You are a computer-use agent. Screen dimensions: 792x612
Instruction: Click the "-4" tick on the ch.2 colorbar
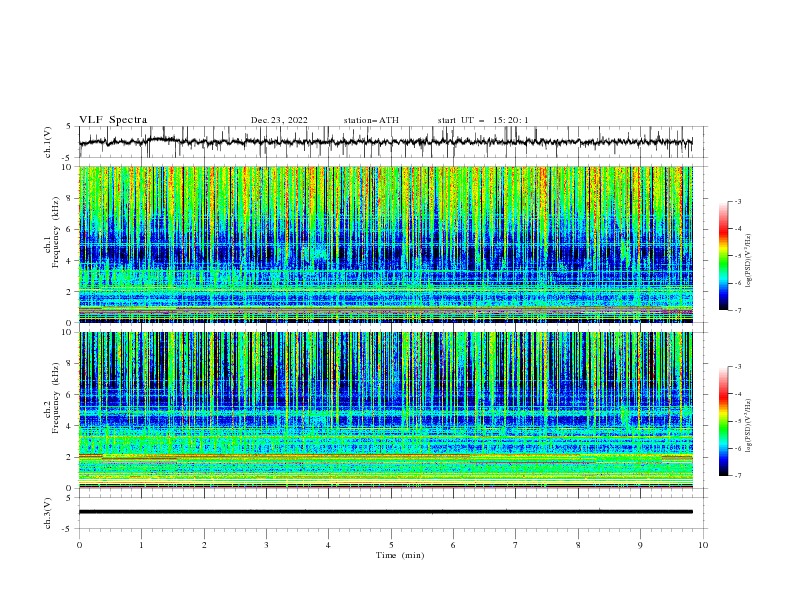coord(738,394)
